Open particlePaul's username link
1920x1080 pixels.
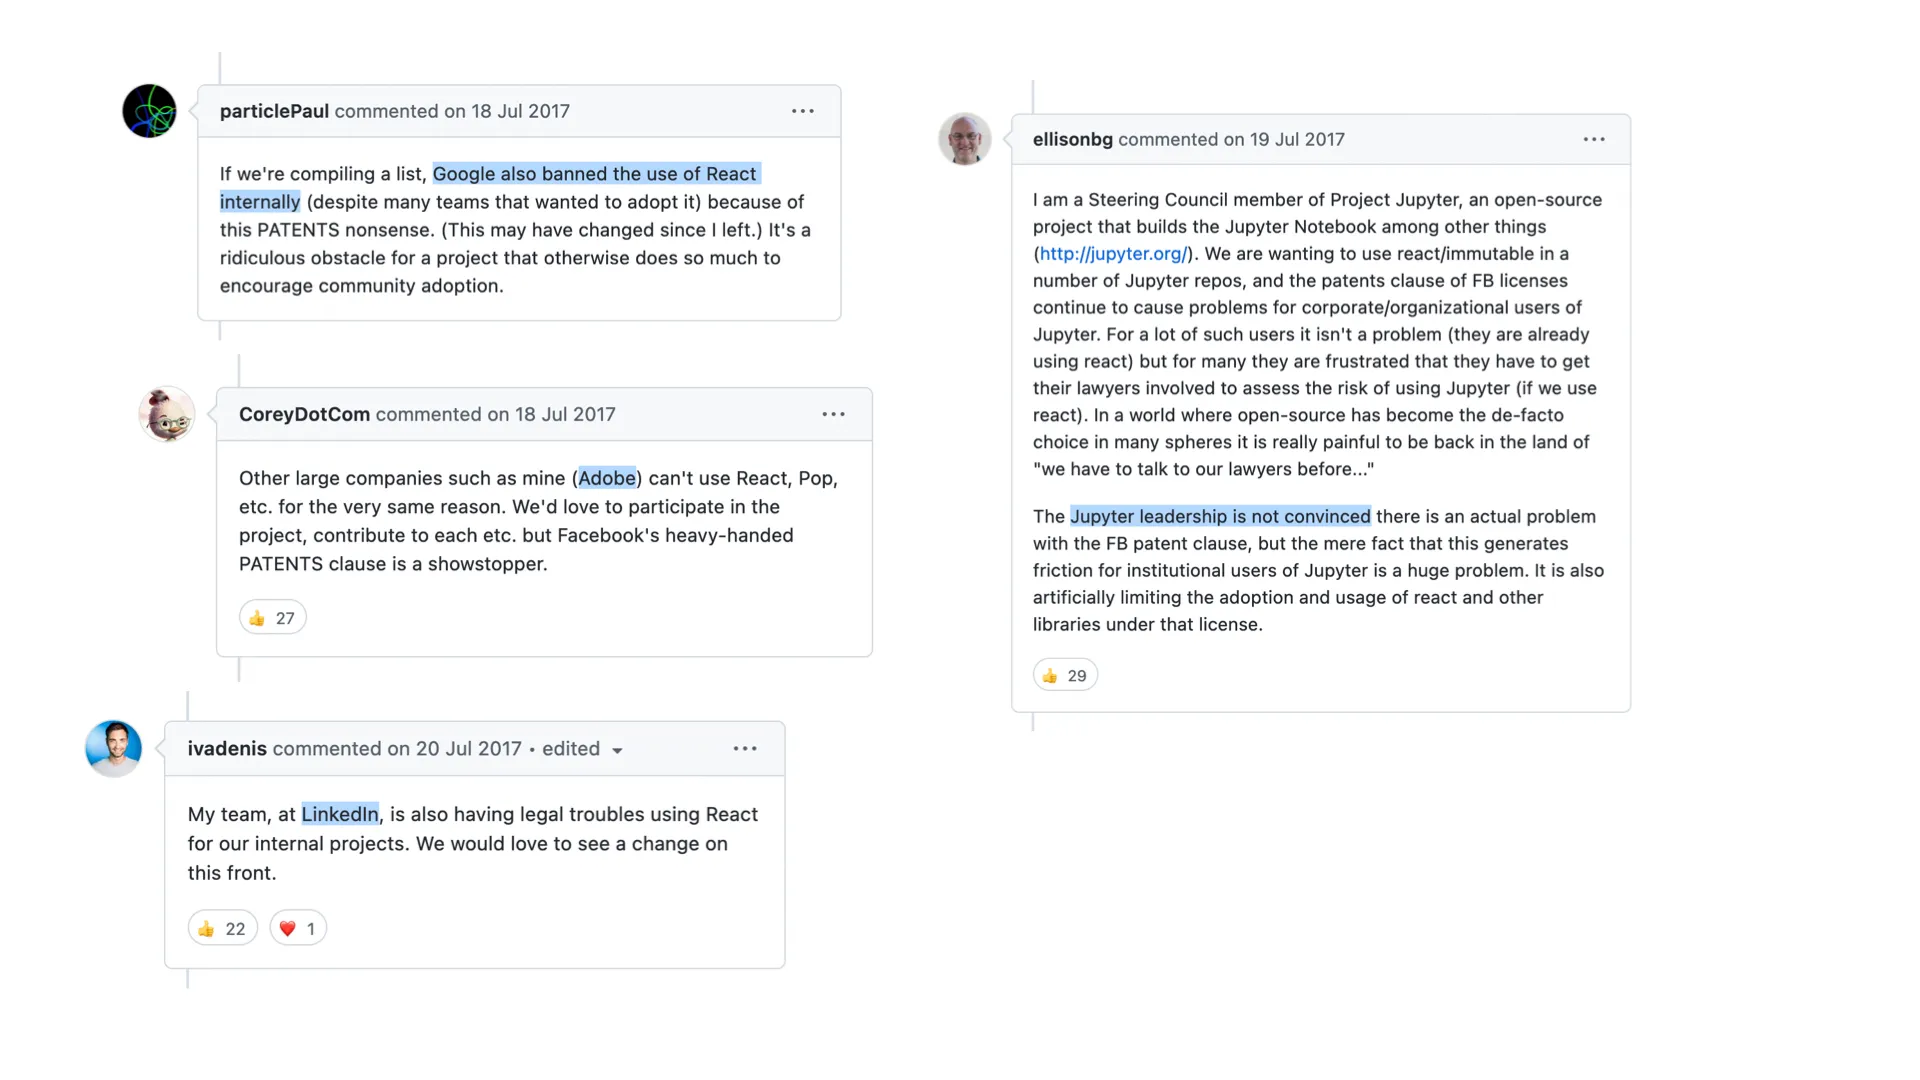(274, 111)
